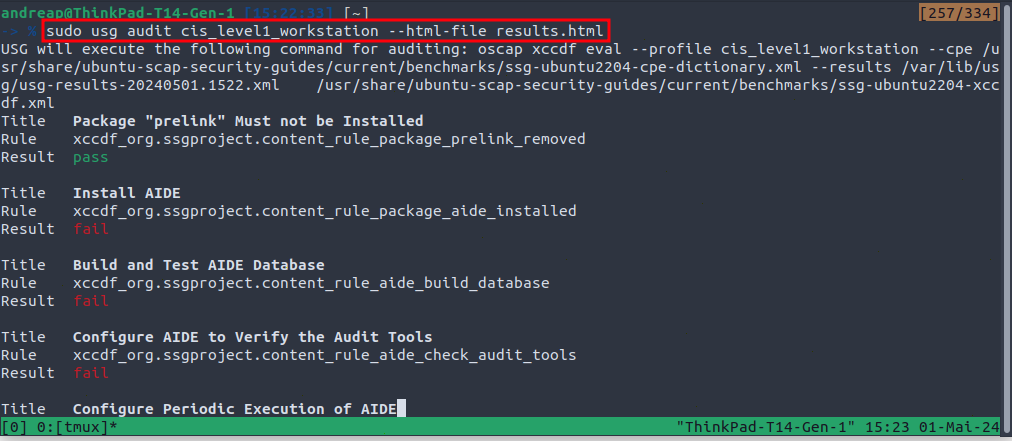Click the cursor after 'Configure Periodic Execution of AIDE'
This screenshot has height=441, width=1012.
[x=401, y=409]
